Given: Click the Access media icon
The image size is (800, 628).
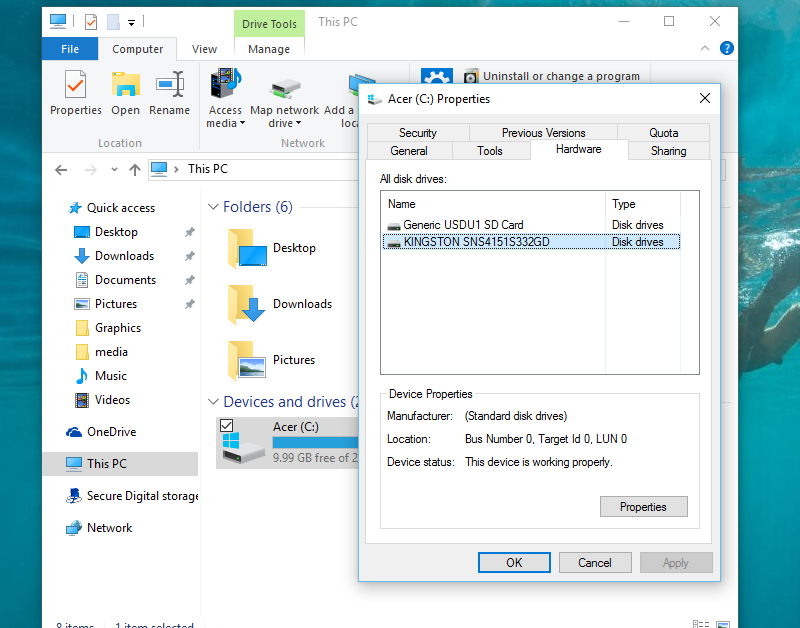Looking at the screenshot, I should (x=225, y=84).
